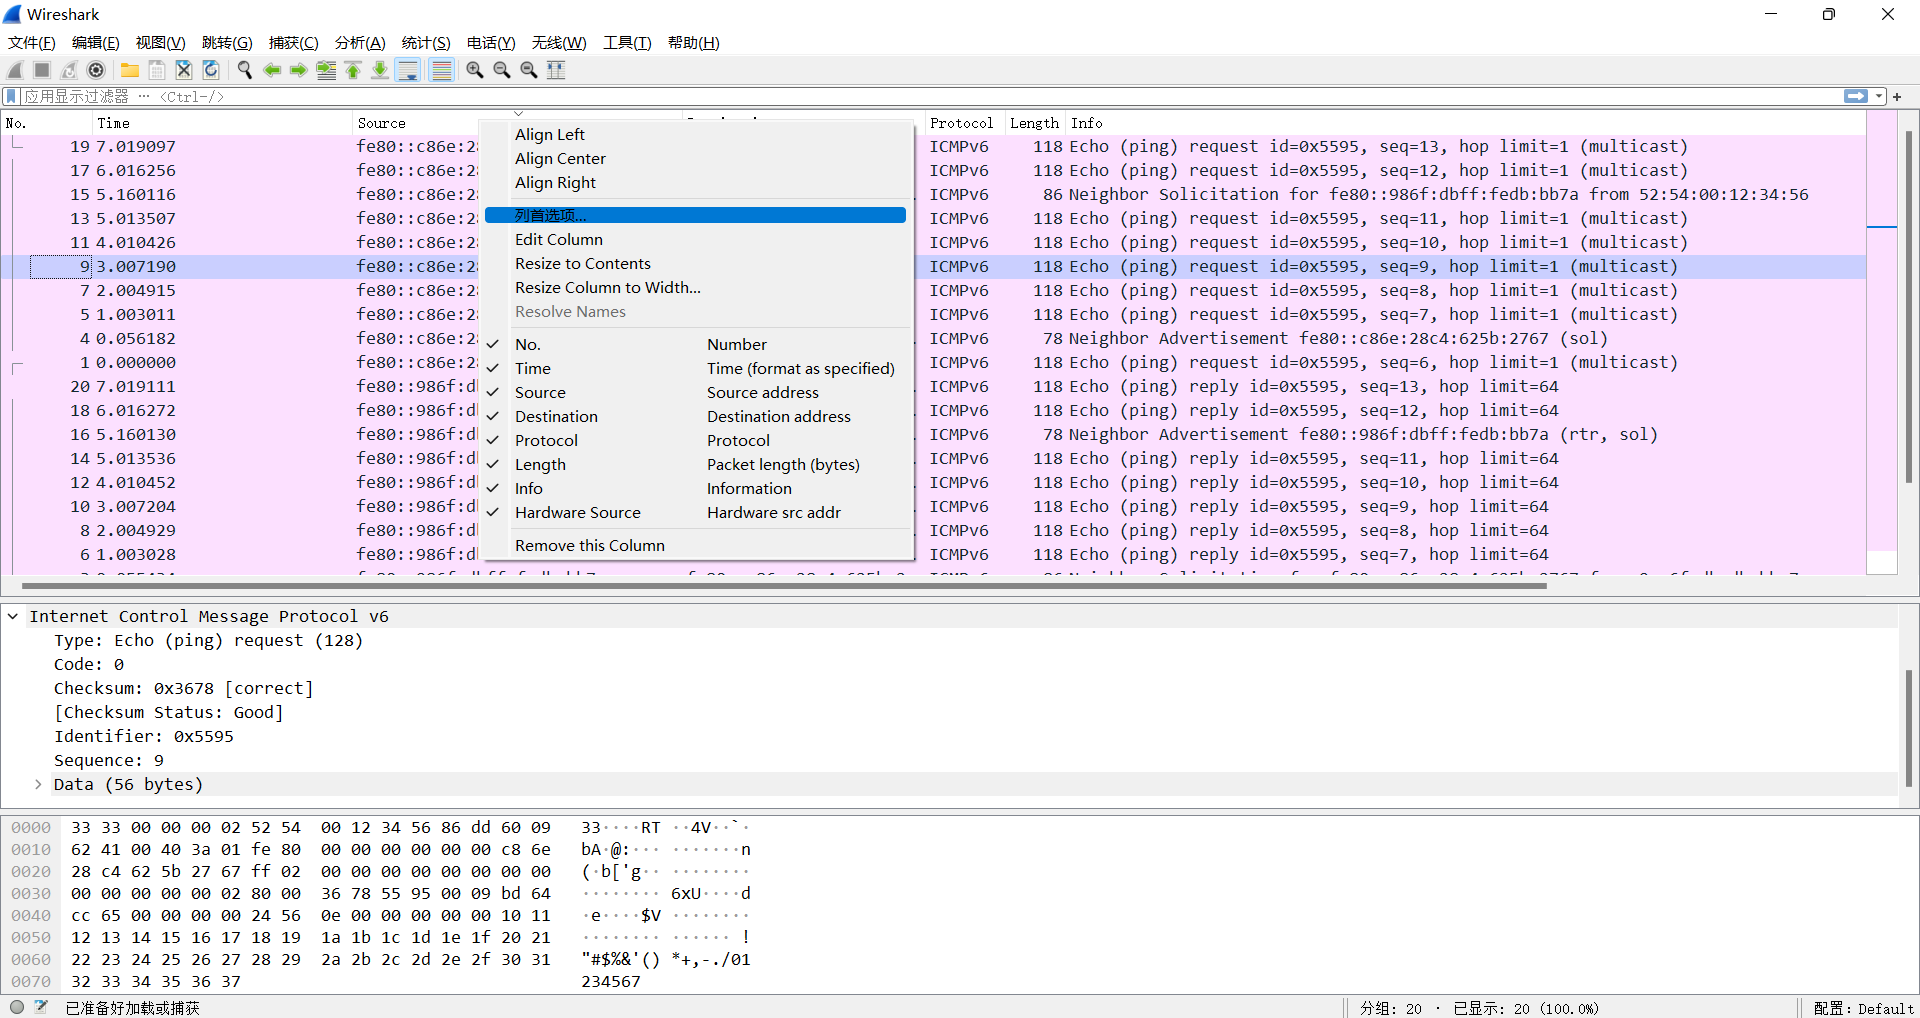Go forward to next packet arrow
The width and height of the screenshot is (1920, 1018).
299,70
